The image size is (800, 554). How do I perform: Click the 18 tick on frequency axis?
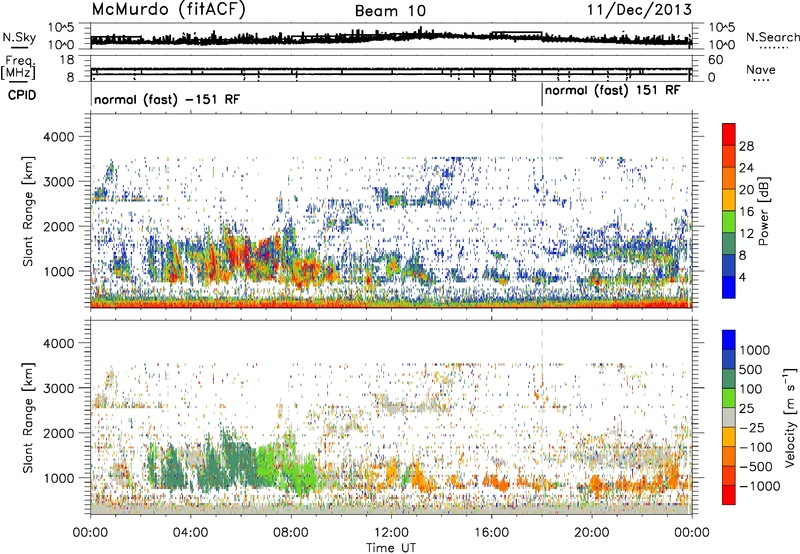pos(67,60)
